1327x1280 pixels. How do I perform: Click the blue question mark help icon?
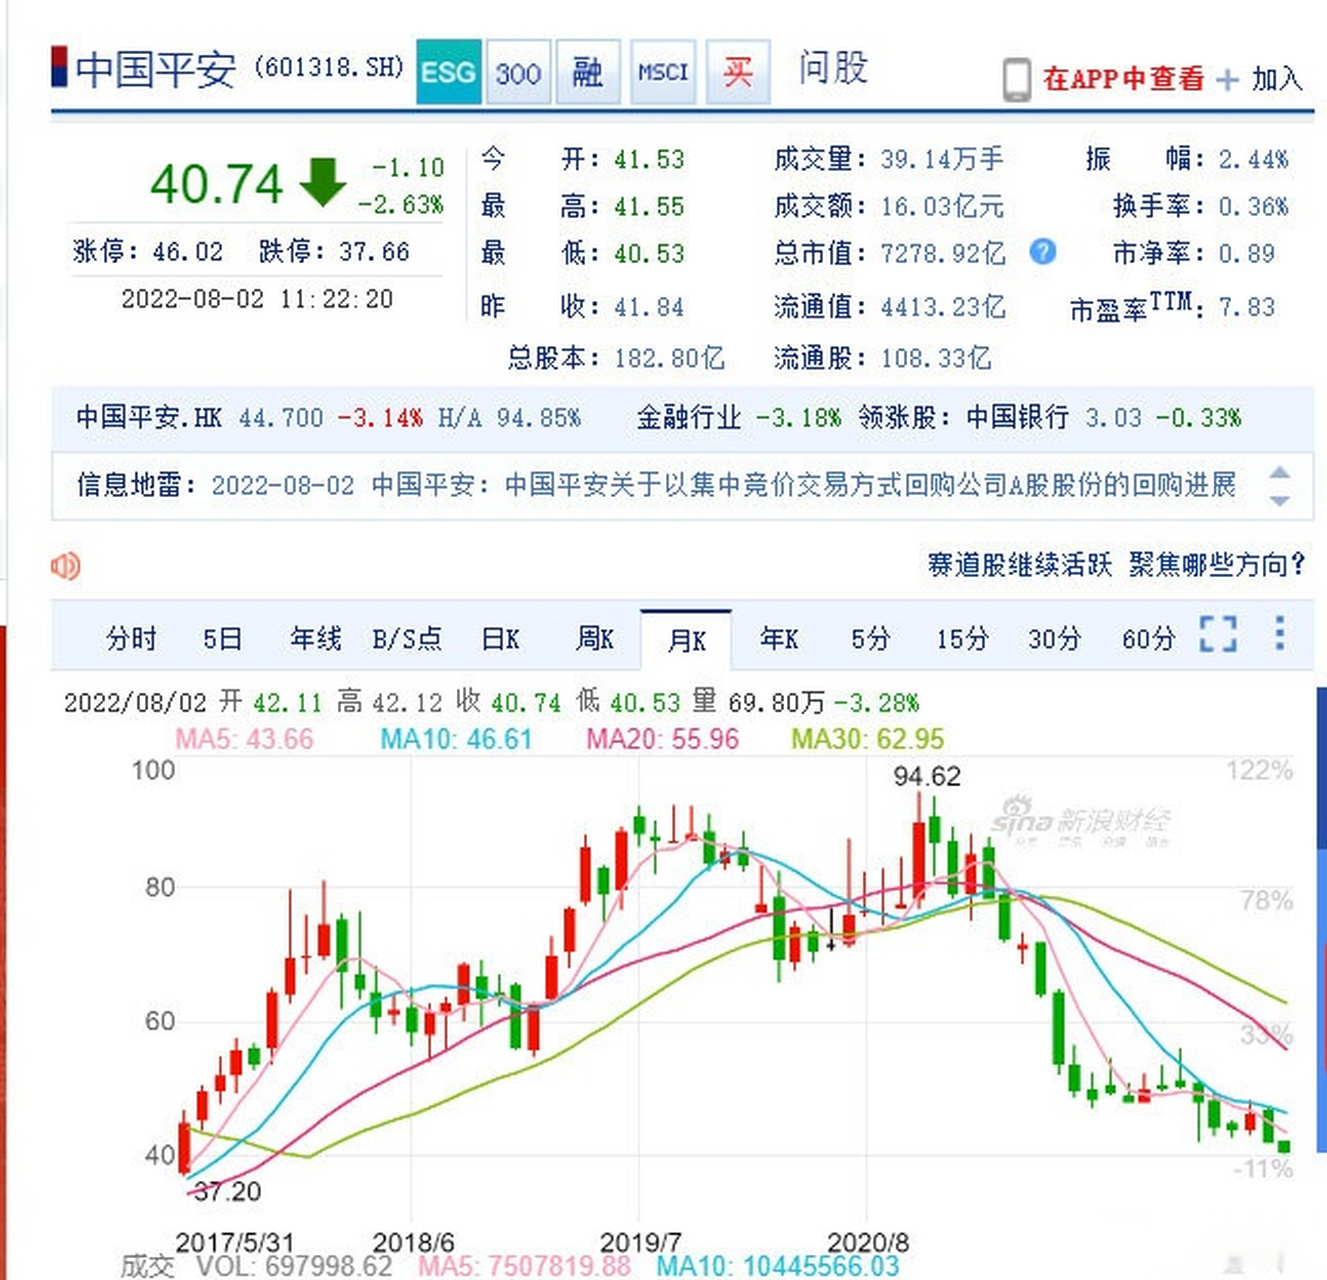click(x=1042, y=251)
